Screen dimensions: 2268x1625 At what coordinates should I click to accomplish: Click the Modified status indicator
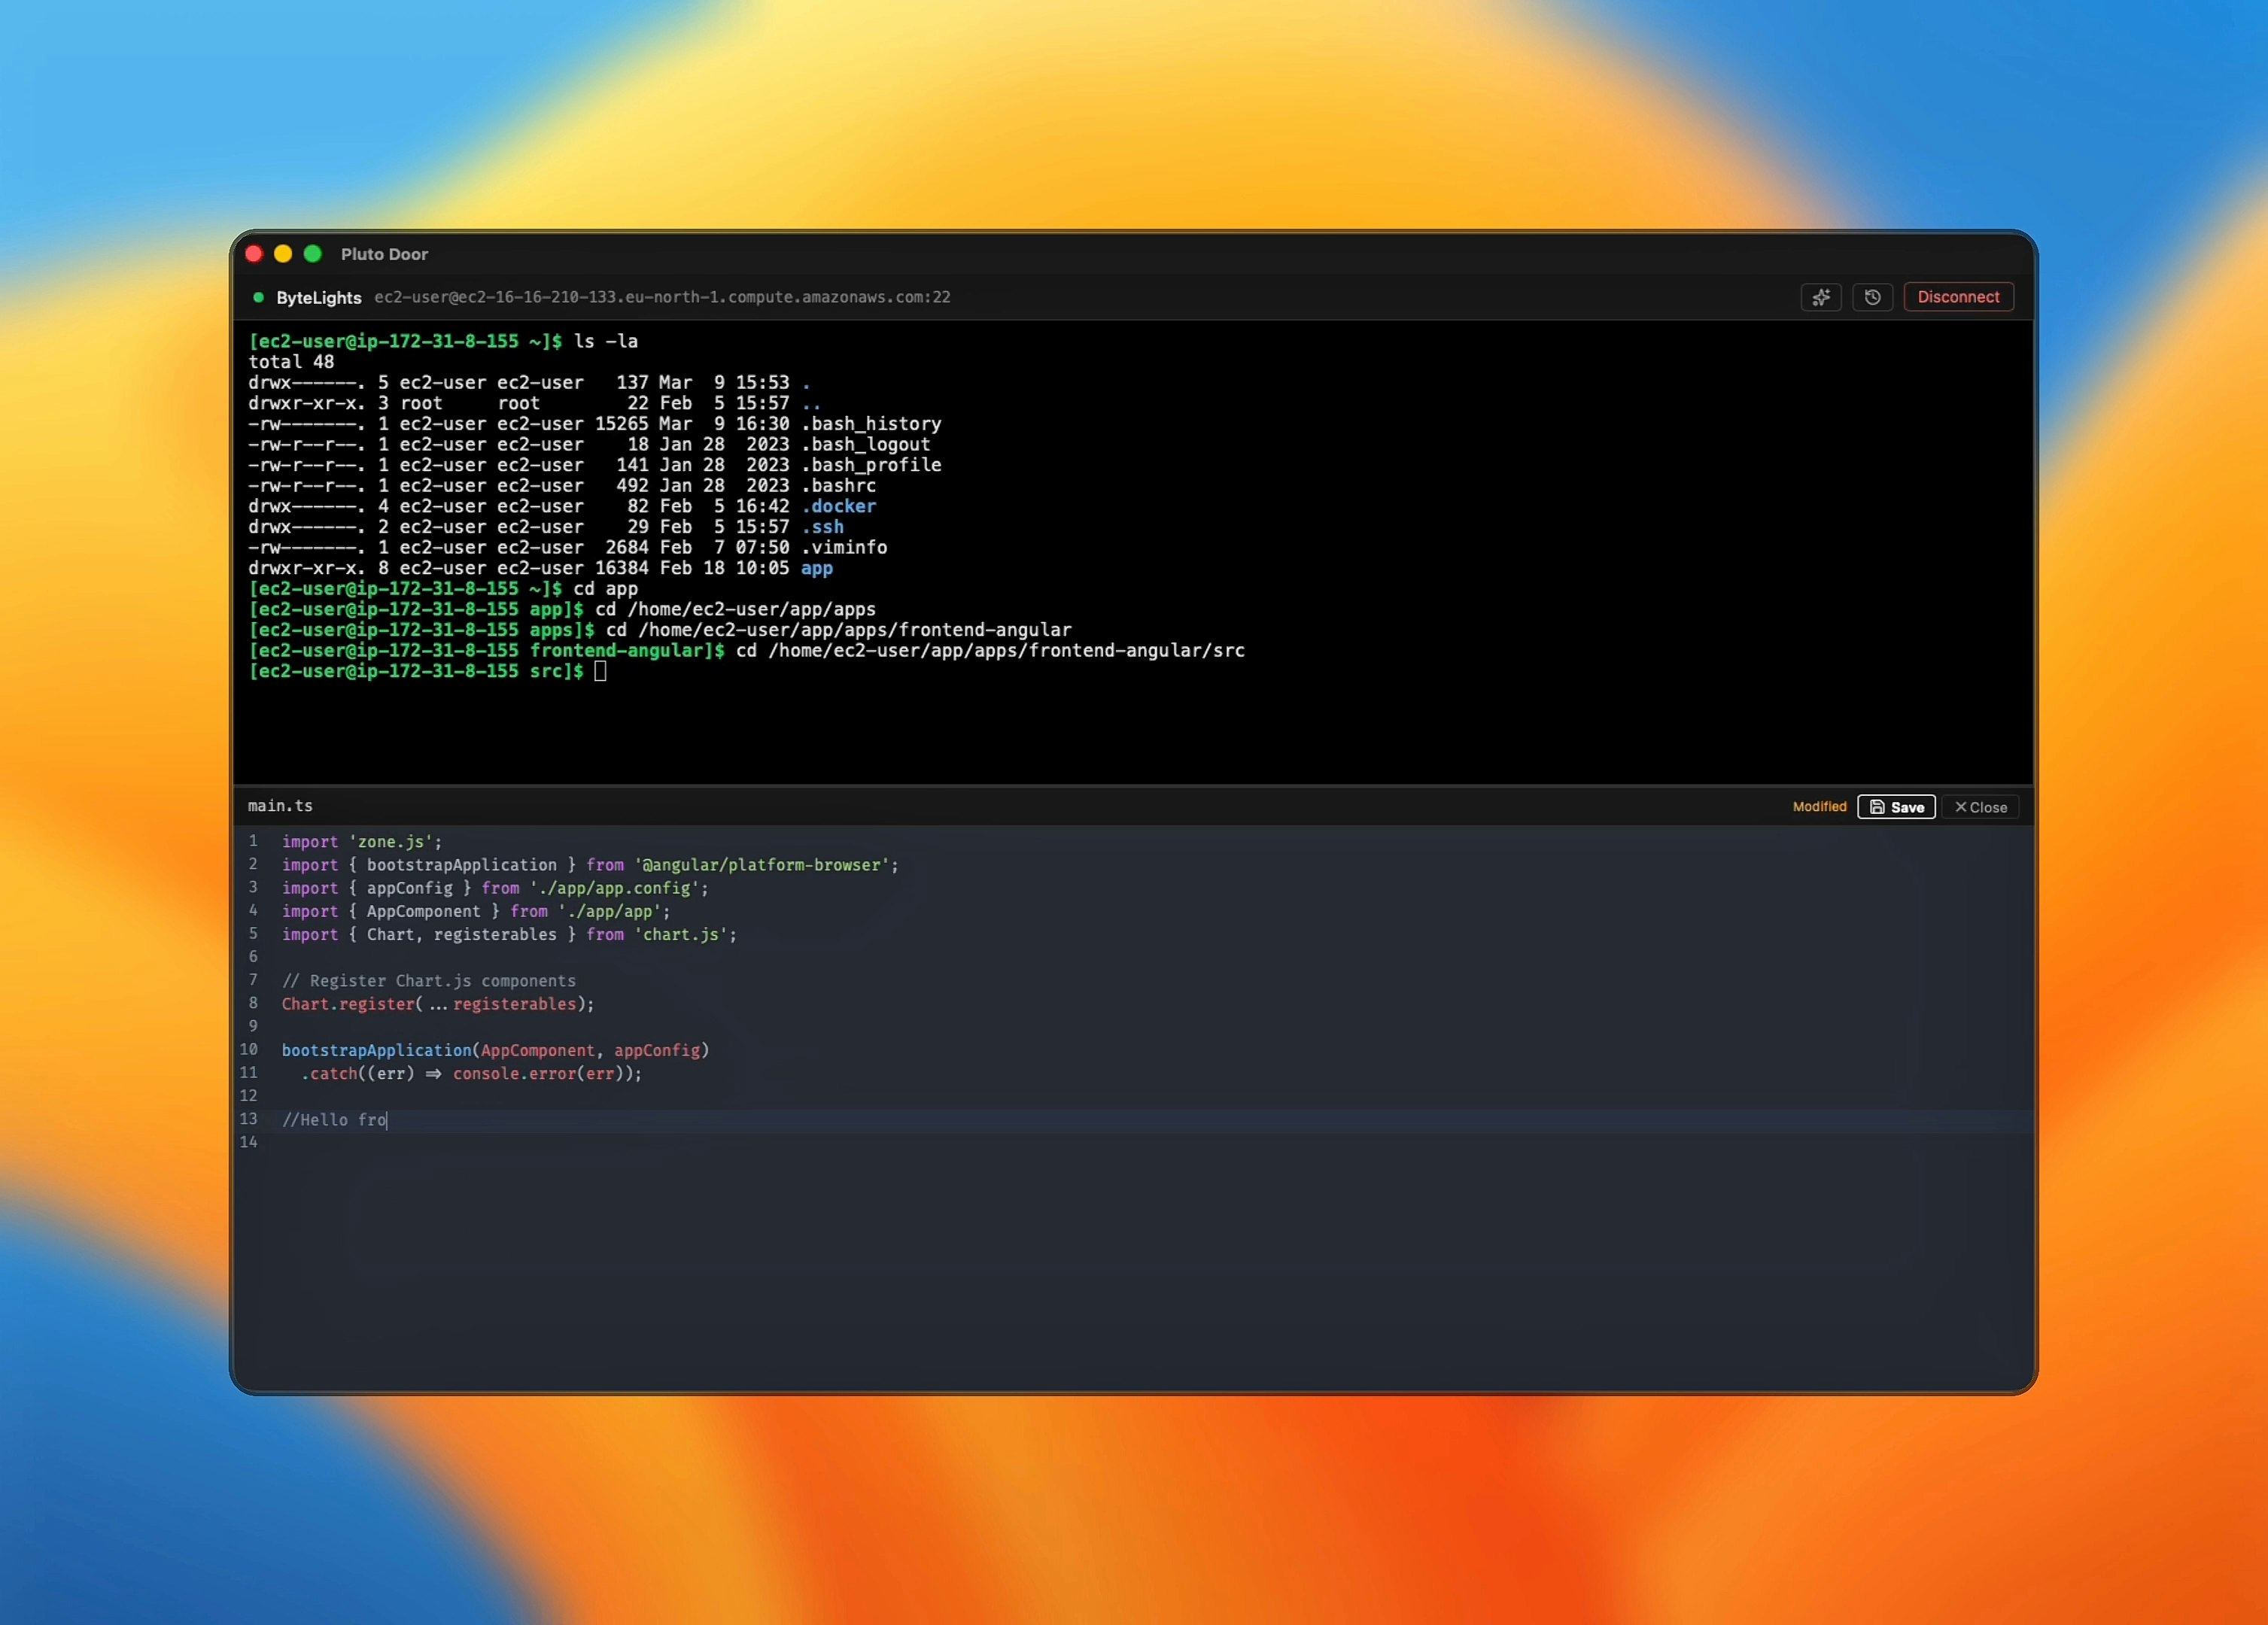pos(1818,807)
